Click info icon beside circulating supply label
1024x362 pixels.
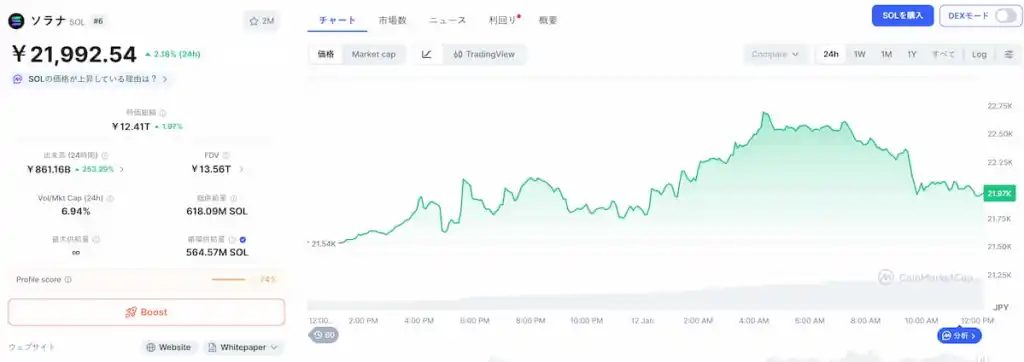pyautogui.click(x=232, y=240)
